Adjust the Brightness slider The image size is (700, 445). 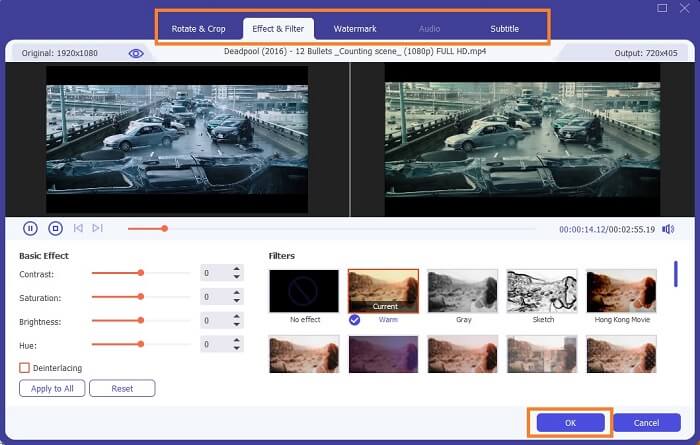141,320
